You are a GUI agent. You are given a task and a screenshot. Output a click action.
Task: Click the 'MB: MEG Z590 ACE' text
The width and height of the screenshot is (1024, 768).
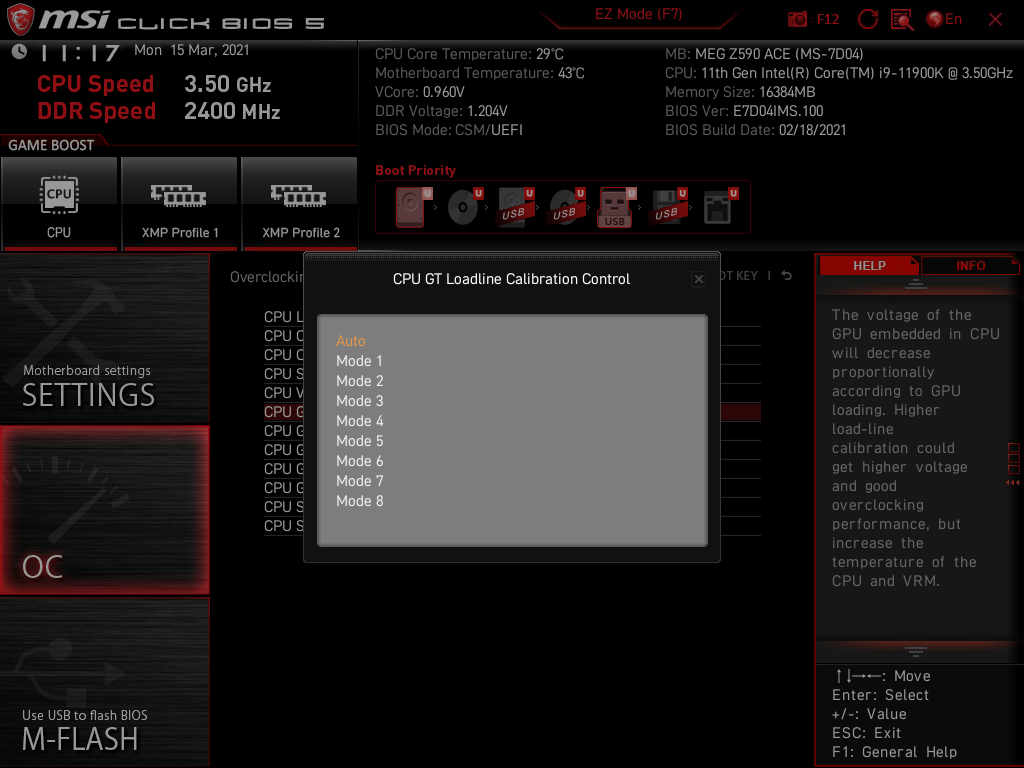(x=764, y=54)
